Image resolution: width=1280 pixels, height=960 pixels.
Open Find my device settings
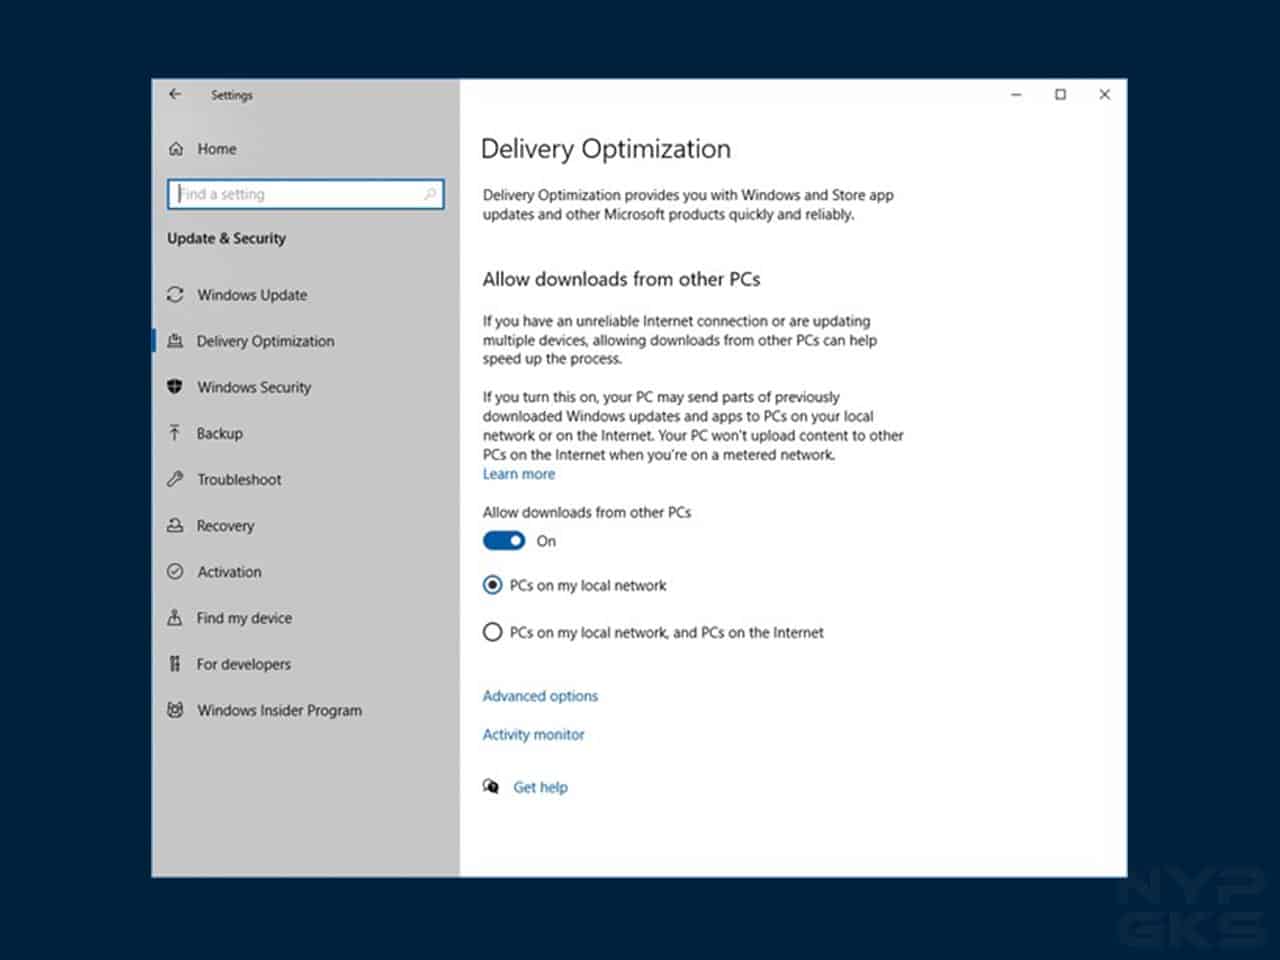tap(244, 618)
